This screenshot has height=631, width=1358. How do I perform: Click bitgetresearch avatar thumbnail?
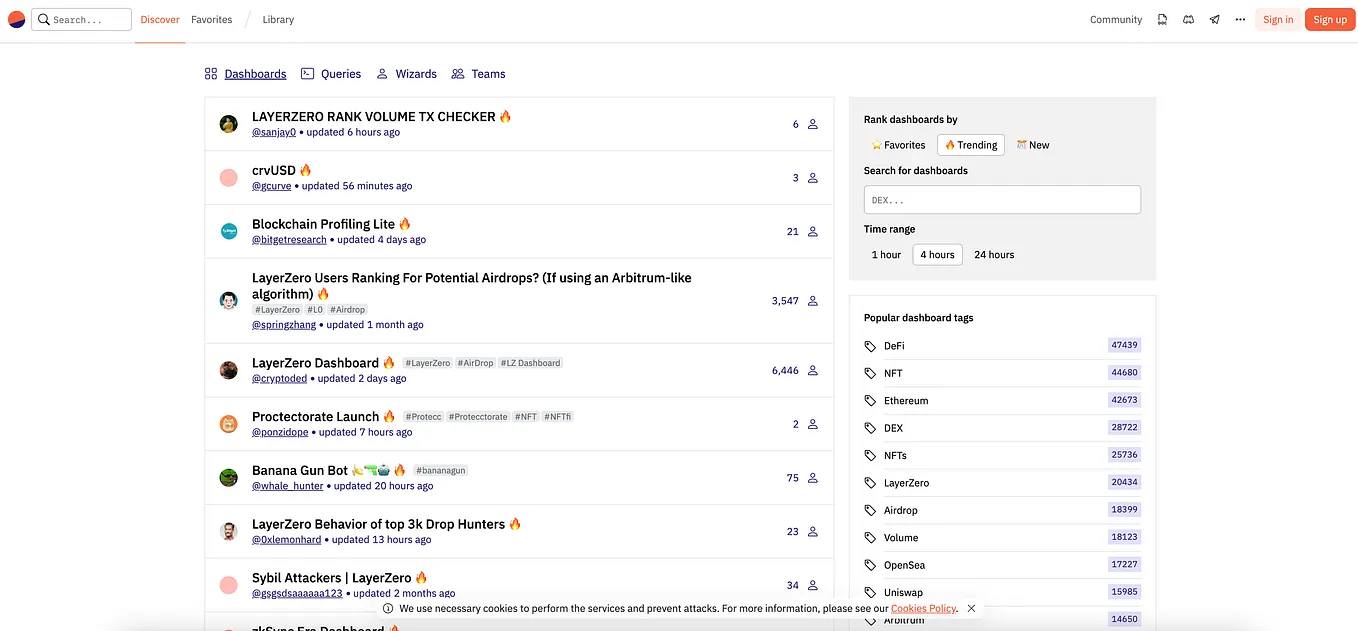point(228,231)
